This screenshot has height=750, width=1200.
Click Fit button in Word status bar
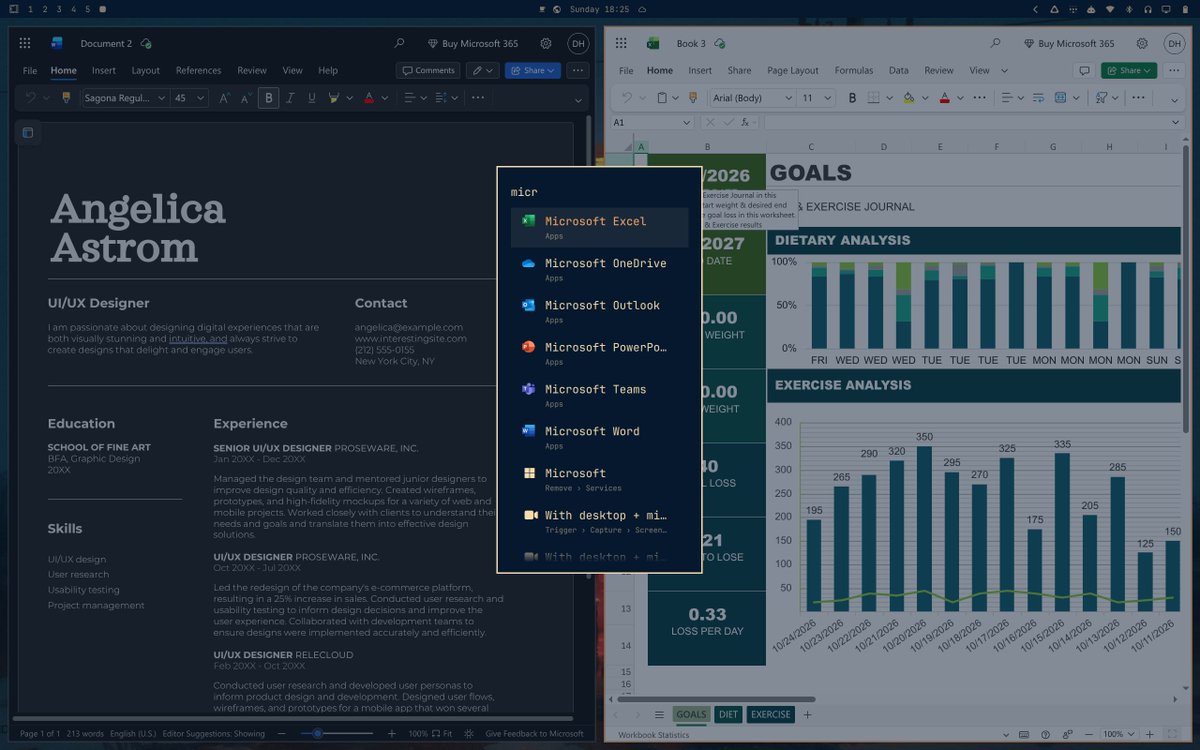point(440,734)
